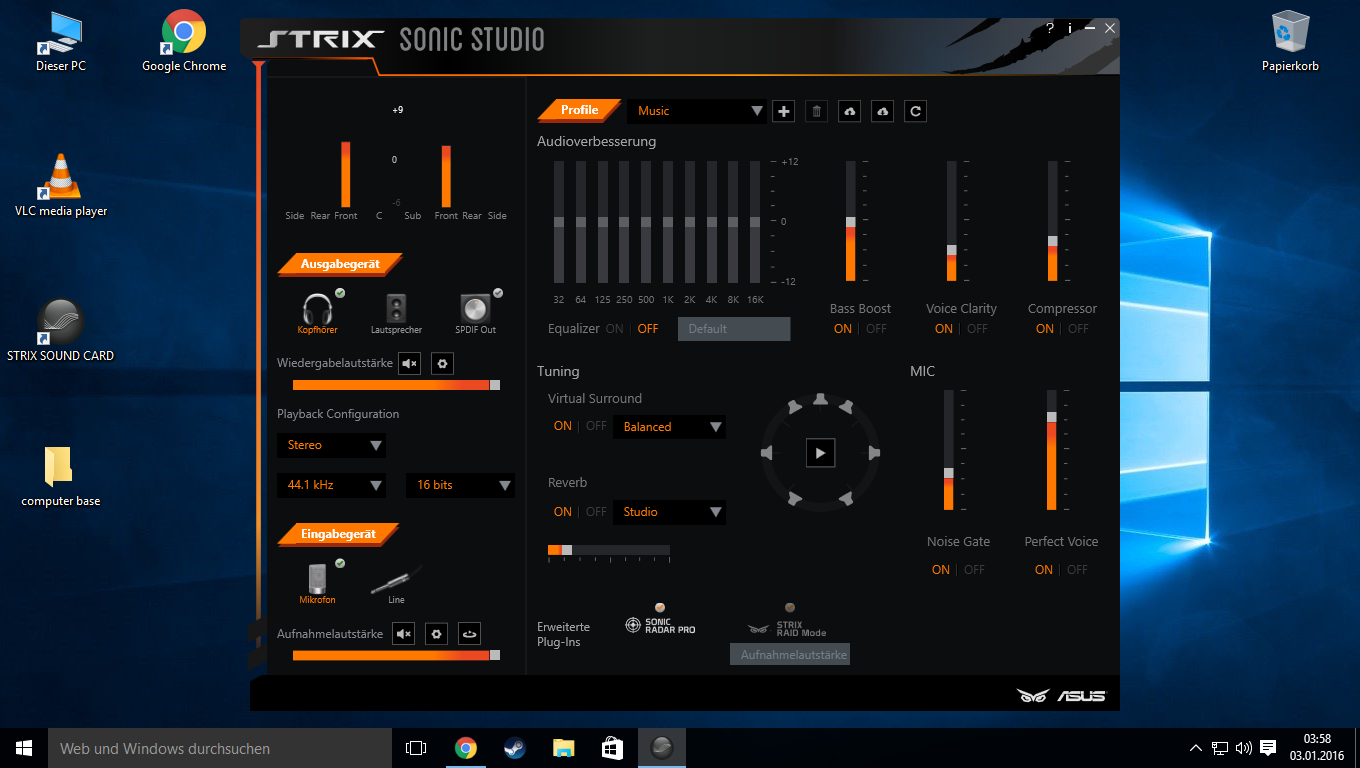Image resolution: width=1360 pixels, height=768 pixels.
Task: Click the 'Web und Windows durchsuchen' search box
Action: click(x=220, y=748)
